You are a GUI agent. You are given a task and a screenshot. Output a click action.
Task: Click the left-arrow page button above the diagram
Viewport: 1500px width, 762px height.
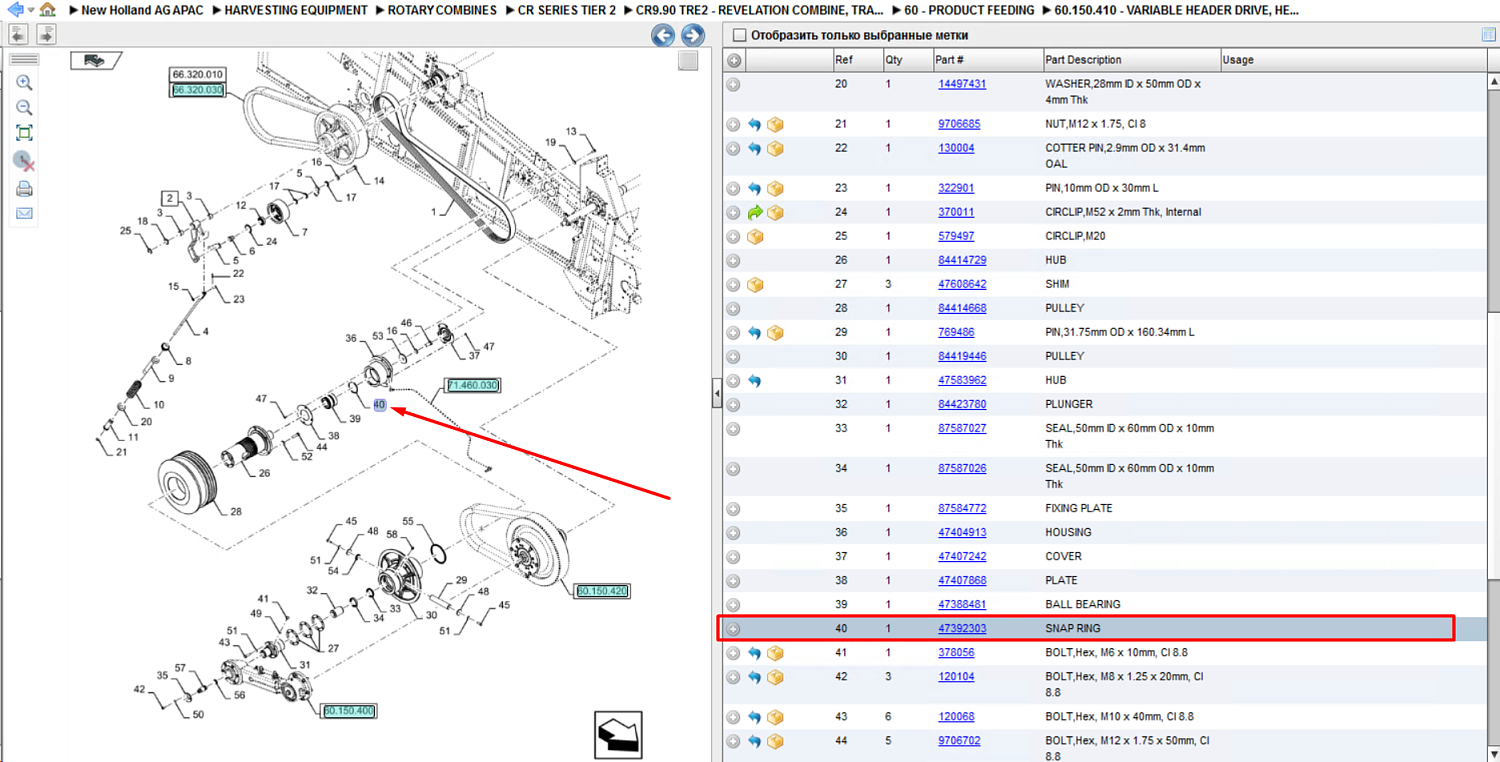click(x=18, y=34)
